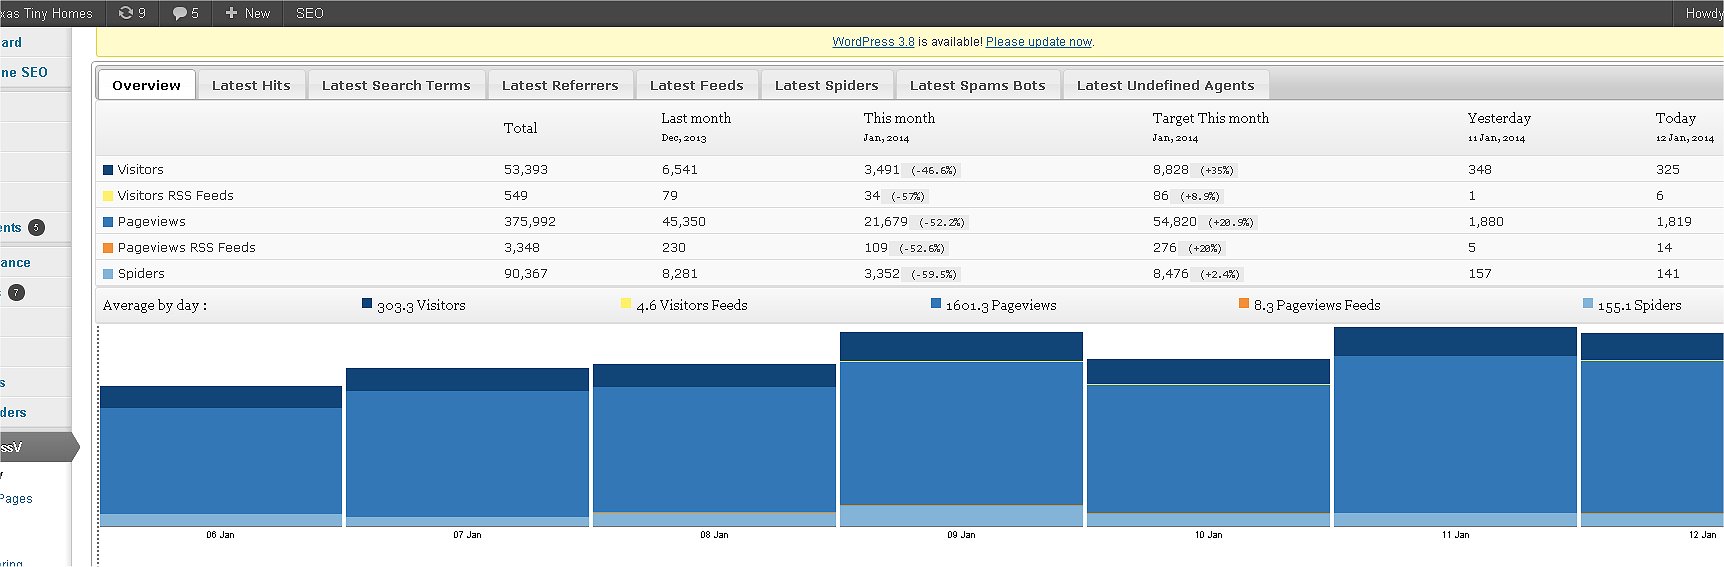Open the Latest Spiders tab
1724x567 pixels.
coord(826,85)
